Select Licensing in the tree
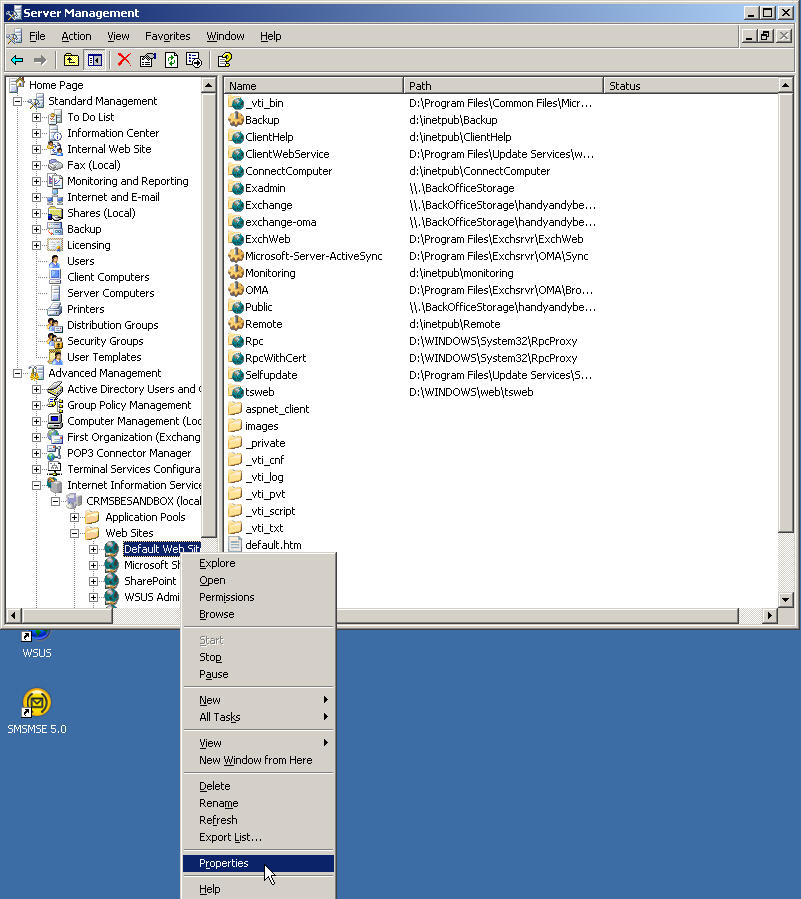Viewport: 801px width, 899px height. (x=88, y=245)
